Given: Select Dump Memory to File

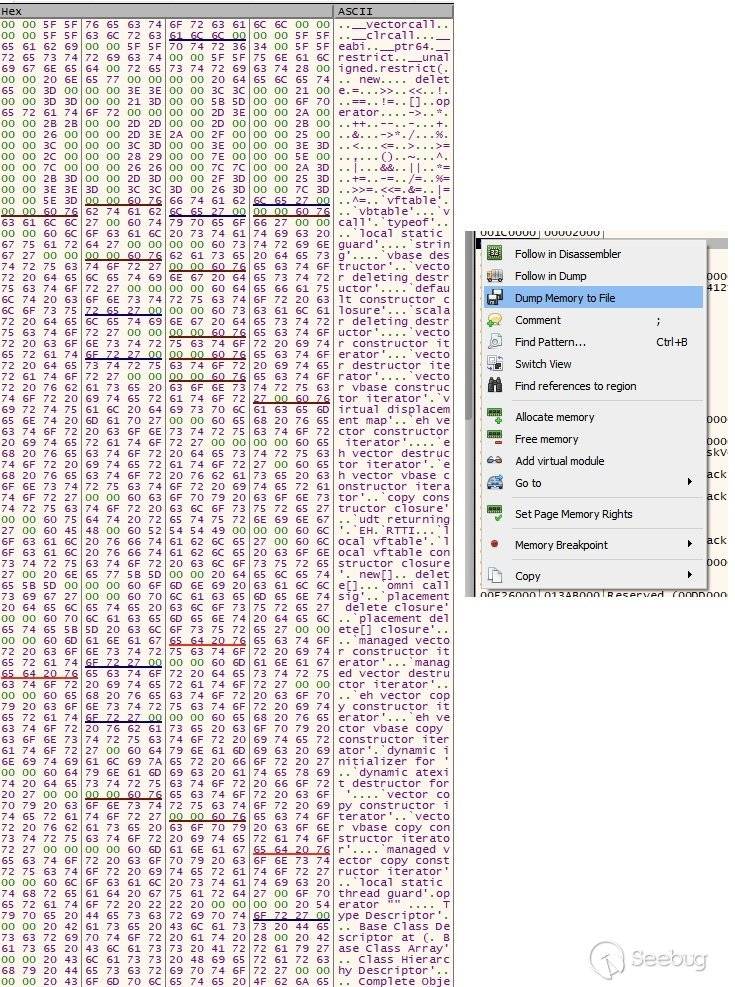Looking at the screenshot, I should pyautogui.click(x=593, y=298).
